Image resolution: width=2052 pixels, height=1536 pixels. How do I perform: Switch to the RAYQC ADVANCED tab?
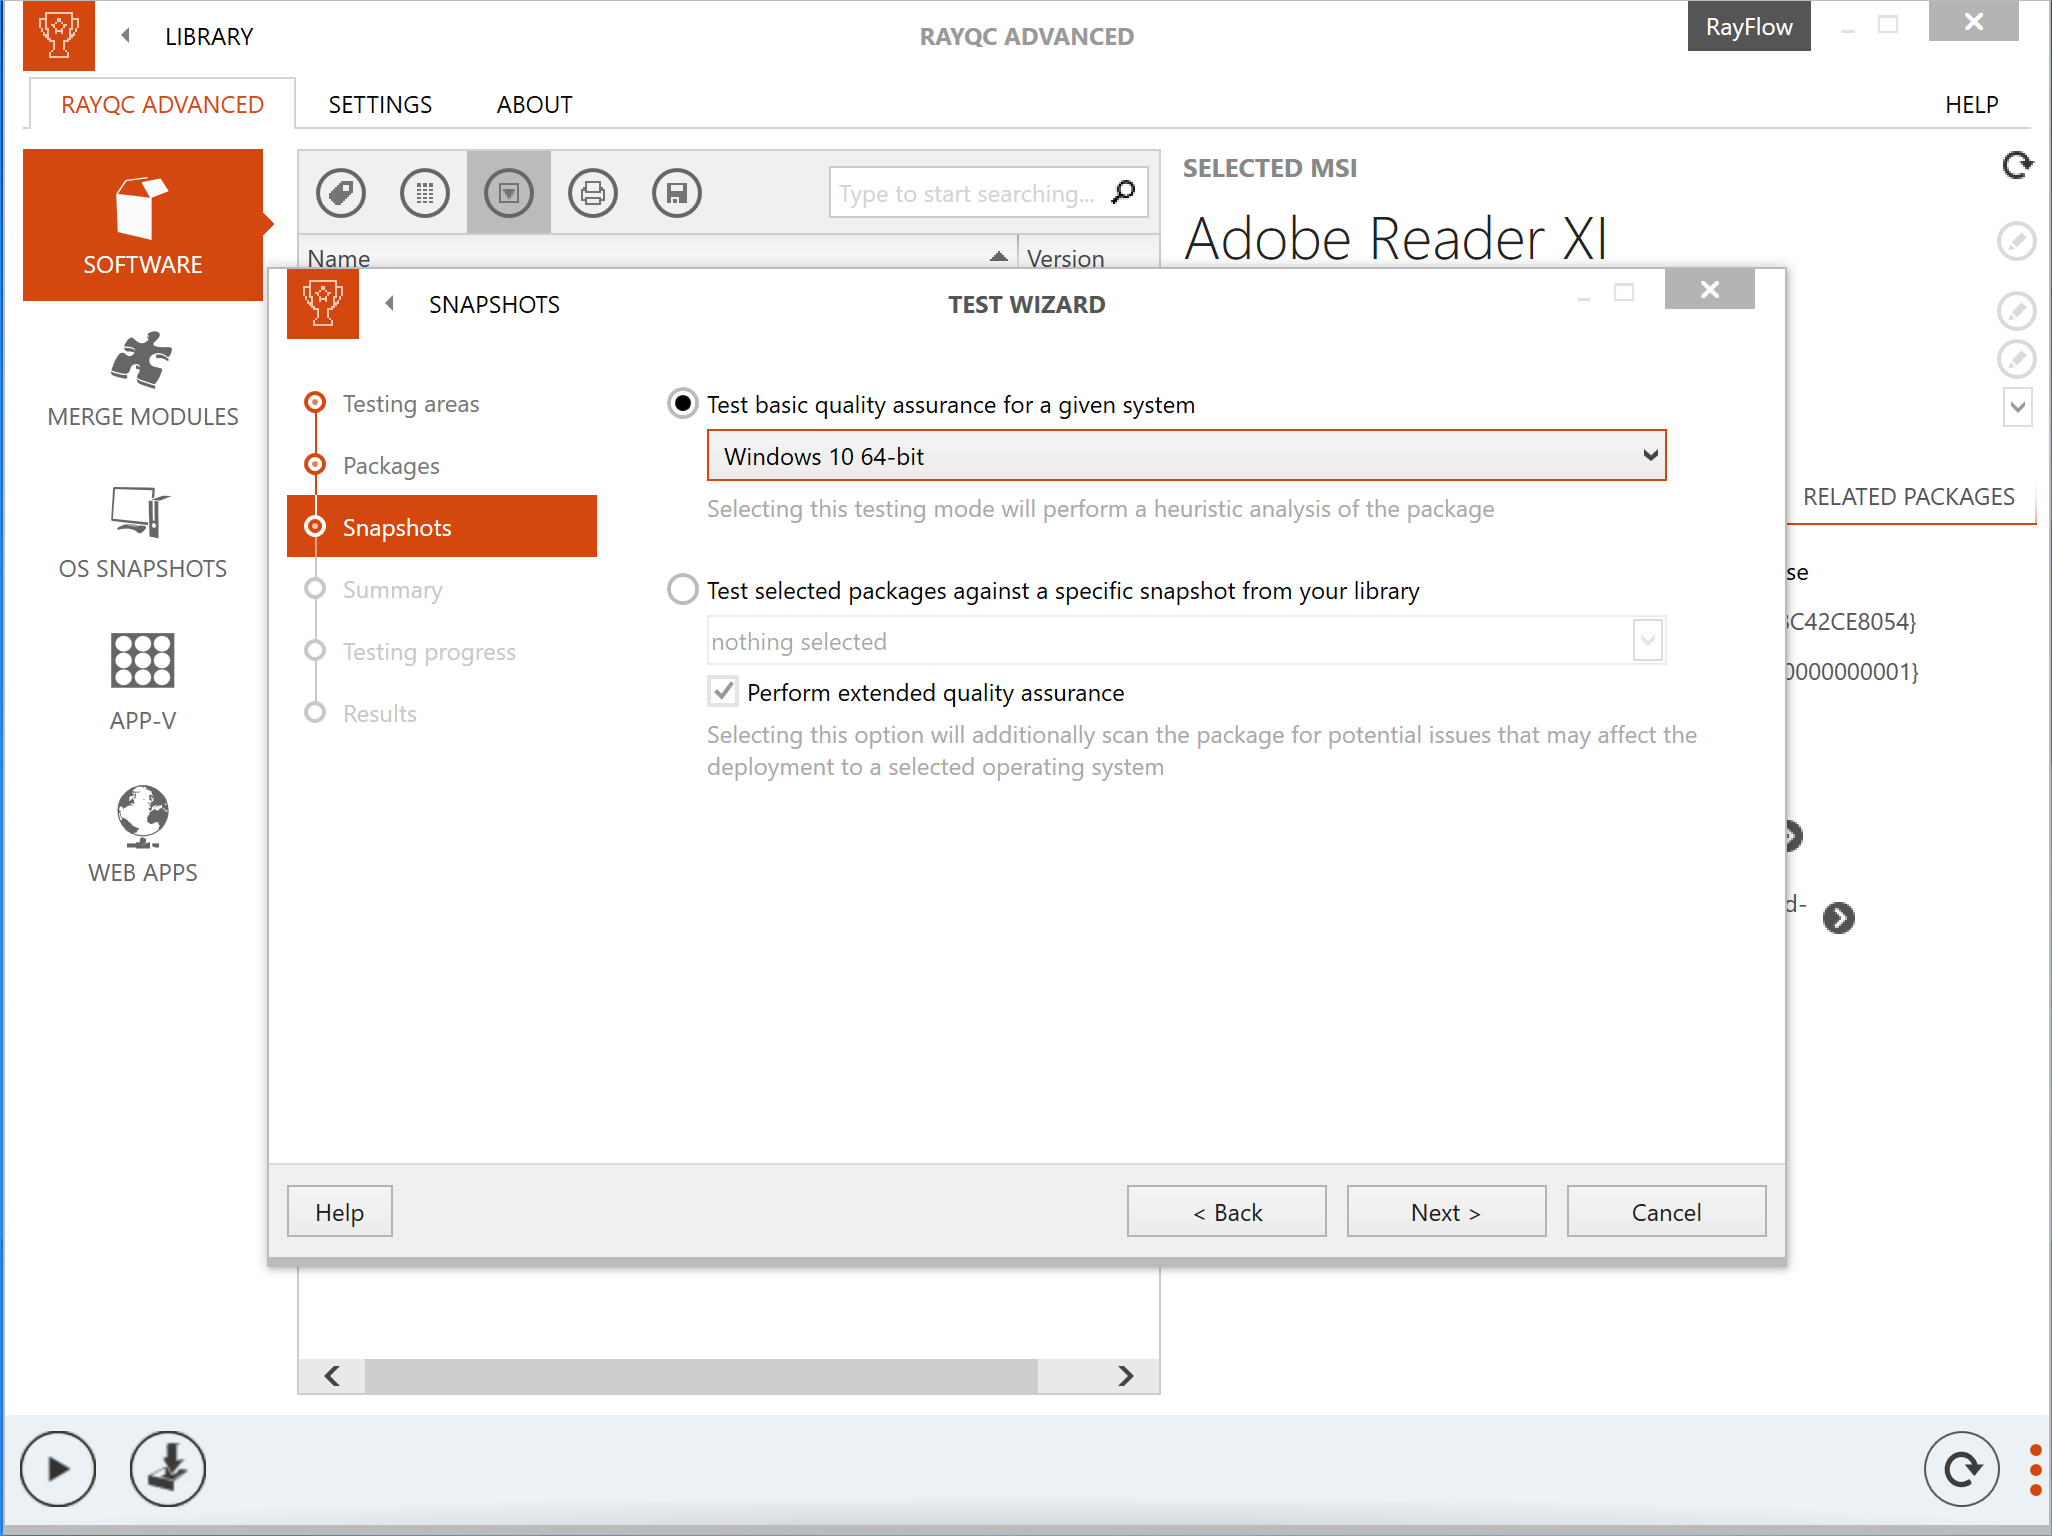coord(163,104)
